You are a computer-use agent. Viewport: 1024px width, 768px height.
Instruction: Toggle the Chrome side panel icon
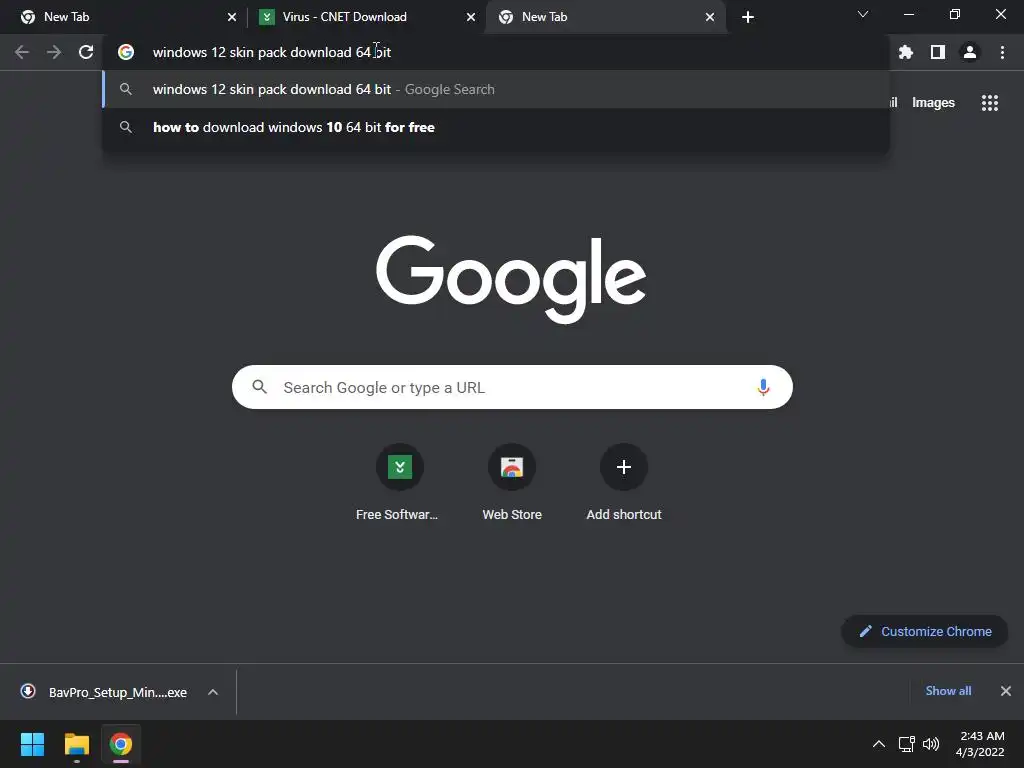(938, 52)
